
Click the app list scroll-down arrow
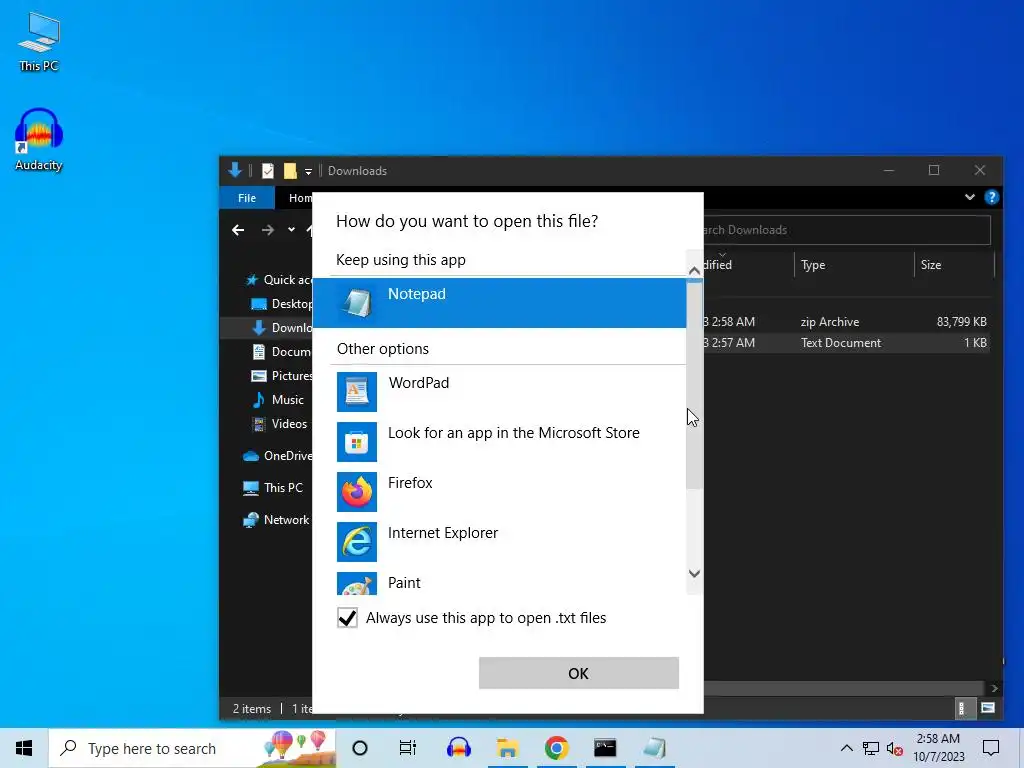tap(694, 574)
